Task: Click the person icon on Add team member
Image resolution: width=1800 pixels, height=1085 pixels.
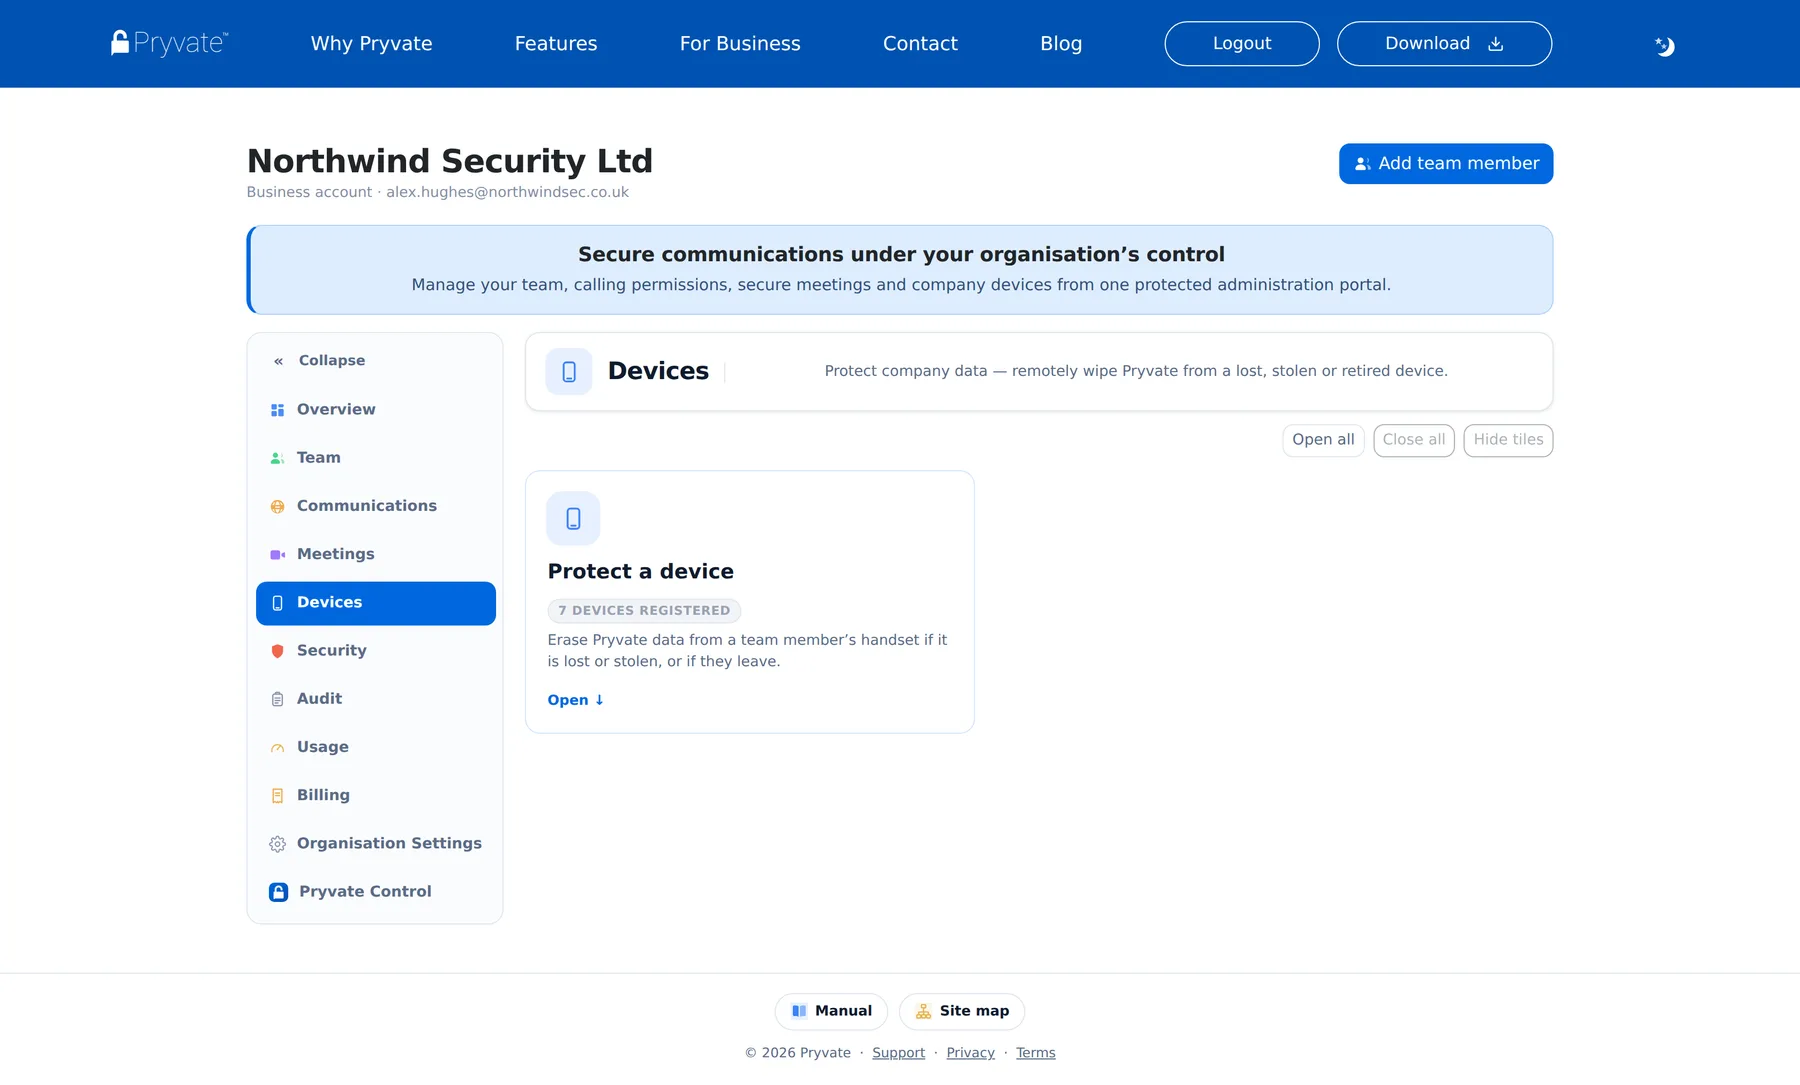Action: tap(1362, 164)
